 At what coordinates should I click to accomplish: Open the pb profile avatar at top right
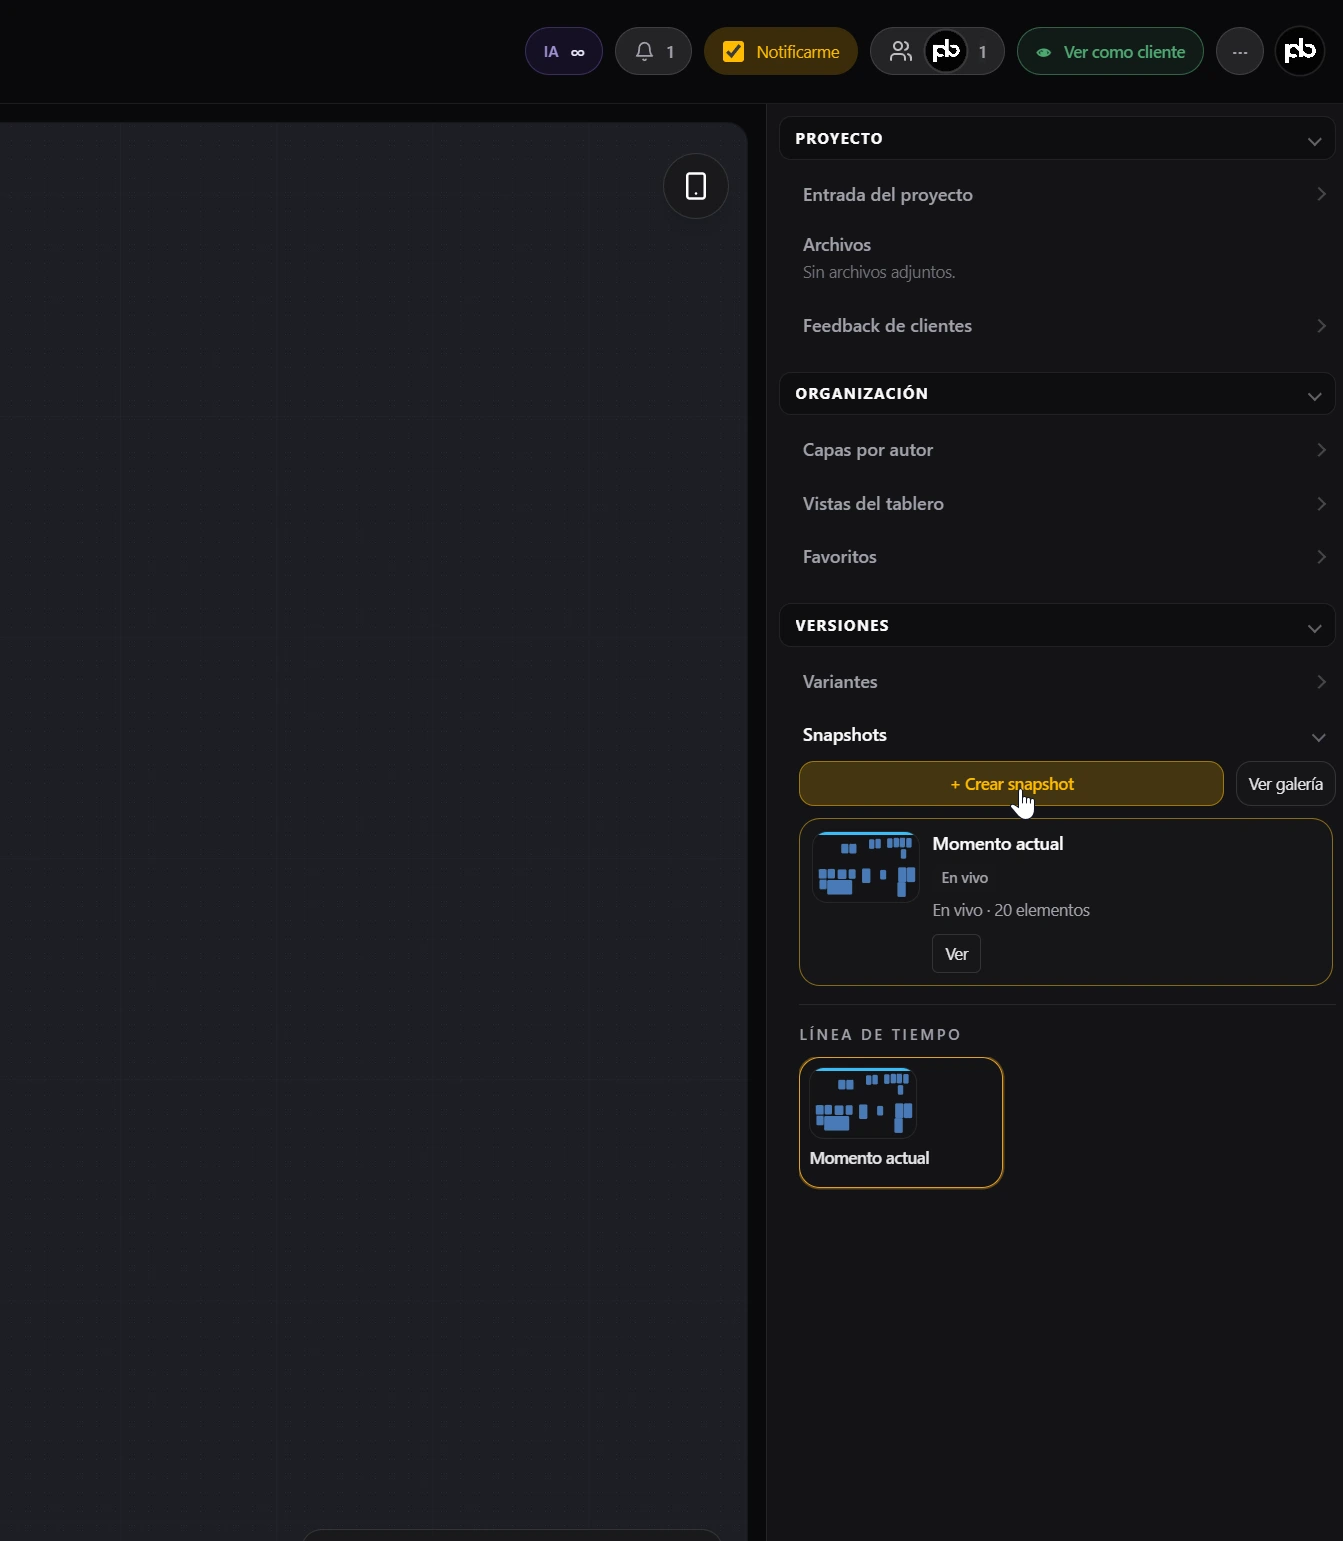click(1300, 51)
